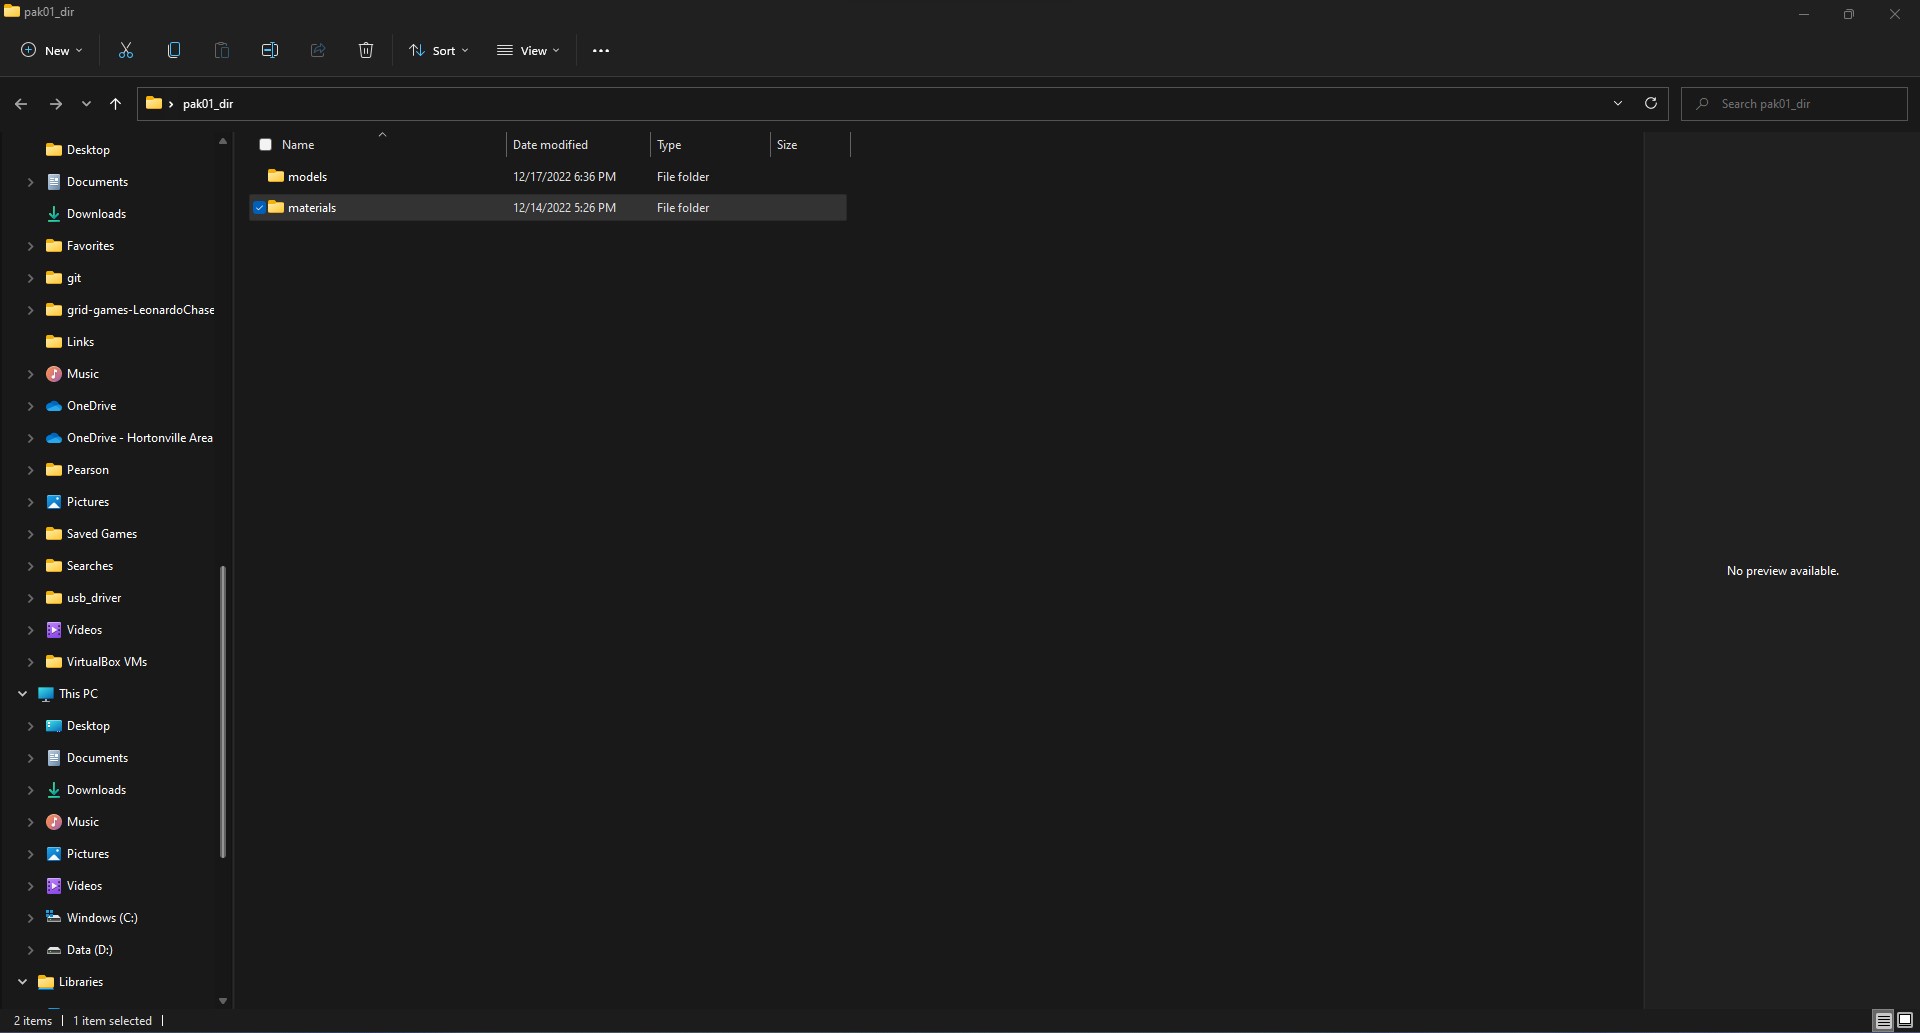Screen dimensions: 1920x1033
Task: Go back with the Back arrow
Action: click(21, 103)
